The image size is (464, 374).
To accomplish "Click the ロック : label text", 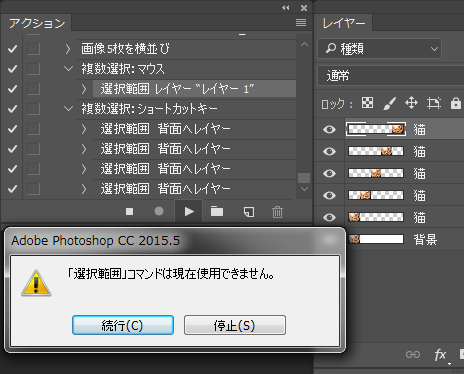I will click(337, 104).
